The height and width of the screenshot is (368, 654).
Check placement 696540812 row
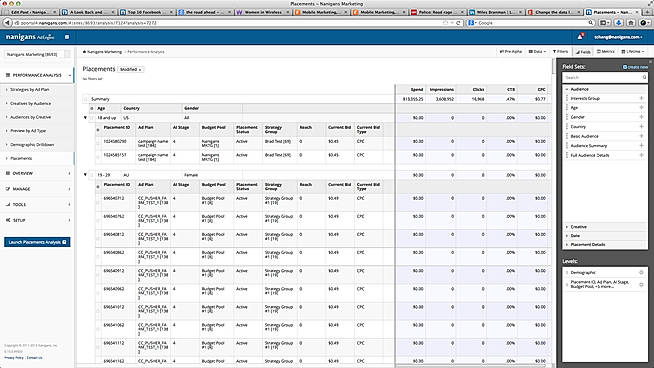pos(98,238)
